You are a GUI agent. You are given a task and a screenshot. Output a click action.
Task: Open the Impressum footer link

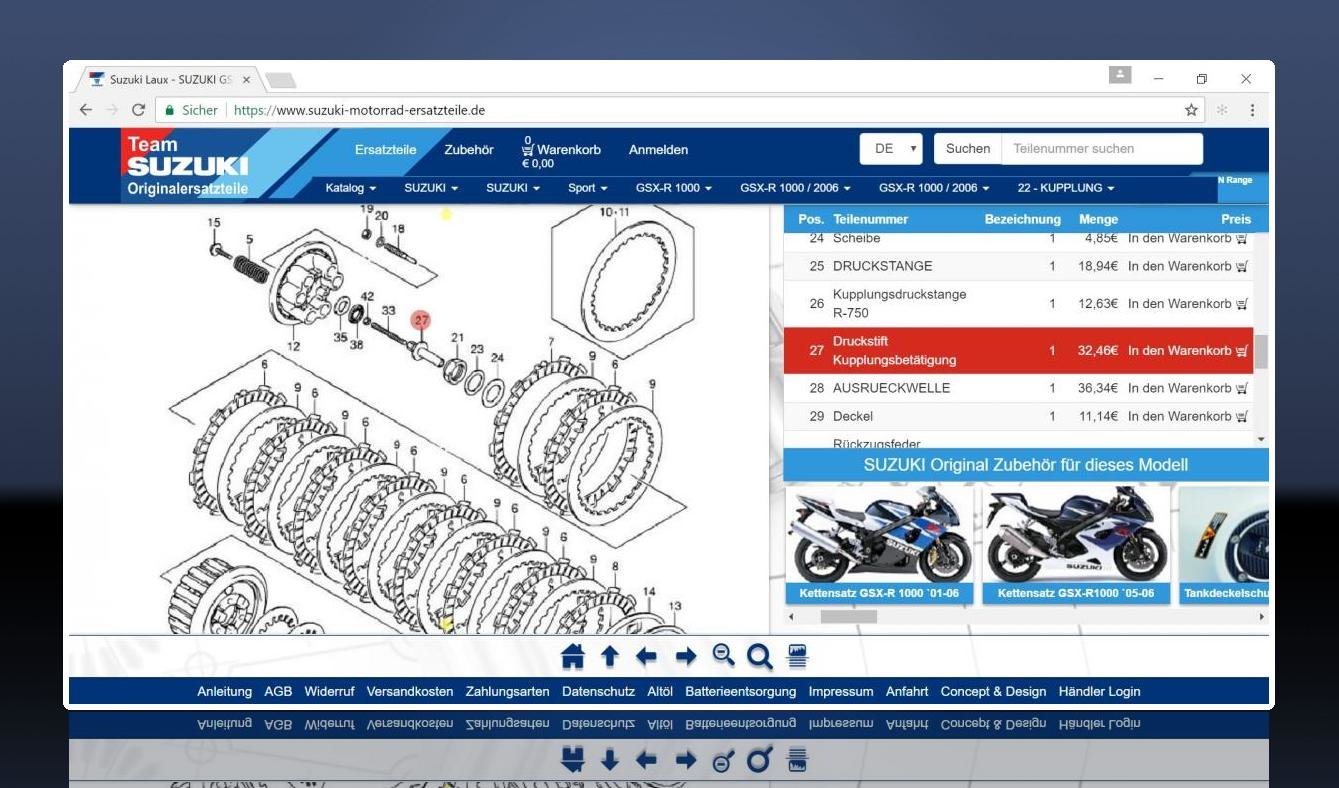(841, 692)
